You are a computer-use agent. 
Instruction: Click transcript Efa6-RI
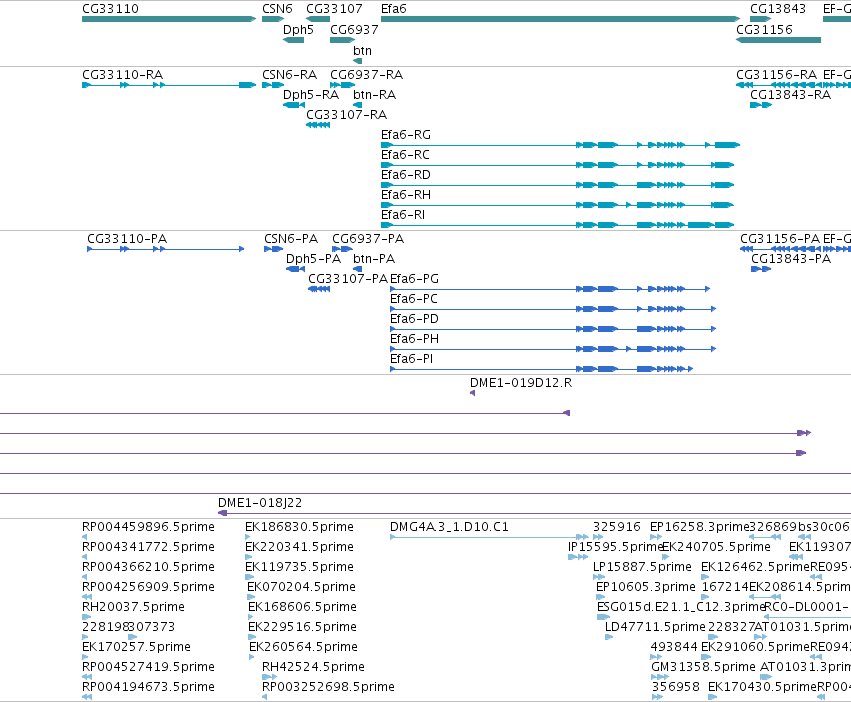tap(557, 225)
